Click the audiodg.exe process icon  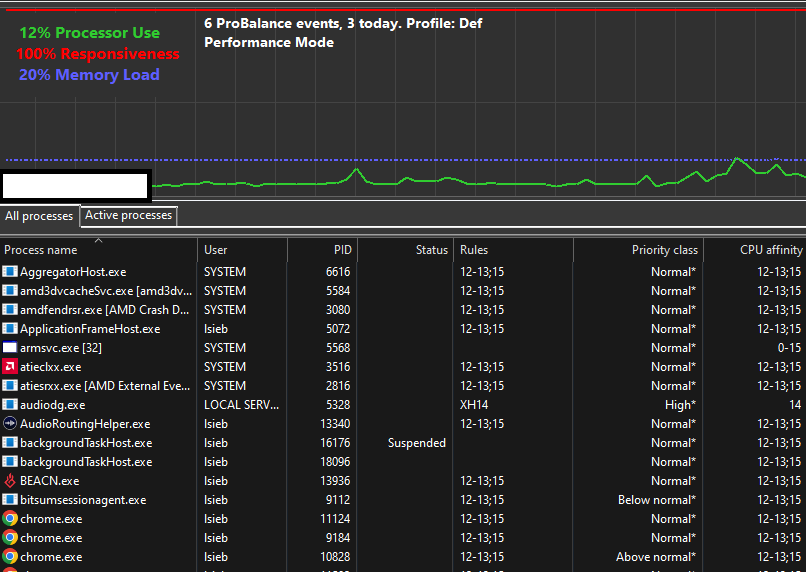click(10, 404)
